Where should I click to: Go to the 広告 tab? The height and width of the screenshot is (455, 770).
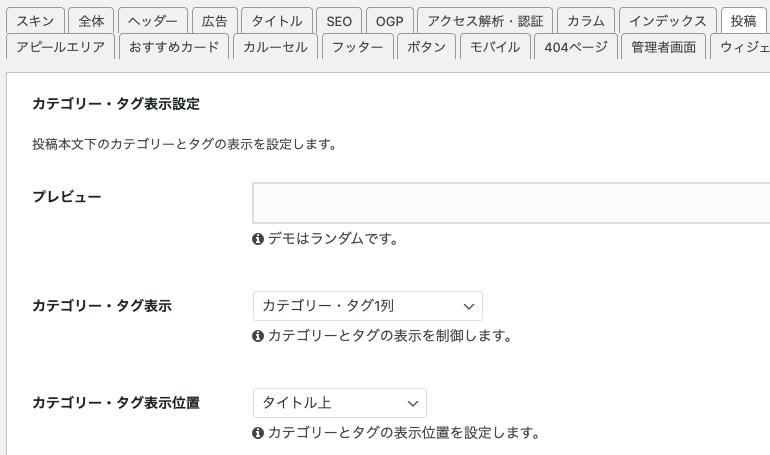point(215,21)
